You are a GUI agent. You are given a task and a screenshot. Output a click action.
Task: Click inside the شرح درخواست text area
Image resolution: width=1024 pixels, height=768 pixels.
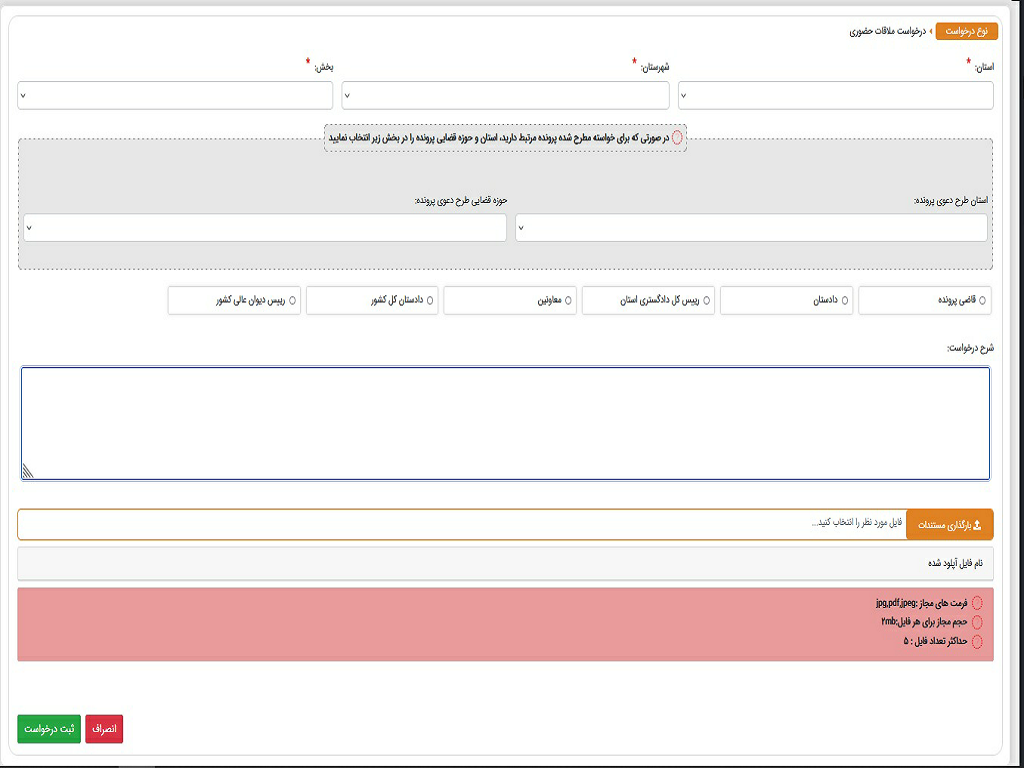click(x=505, y=422)
